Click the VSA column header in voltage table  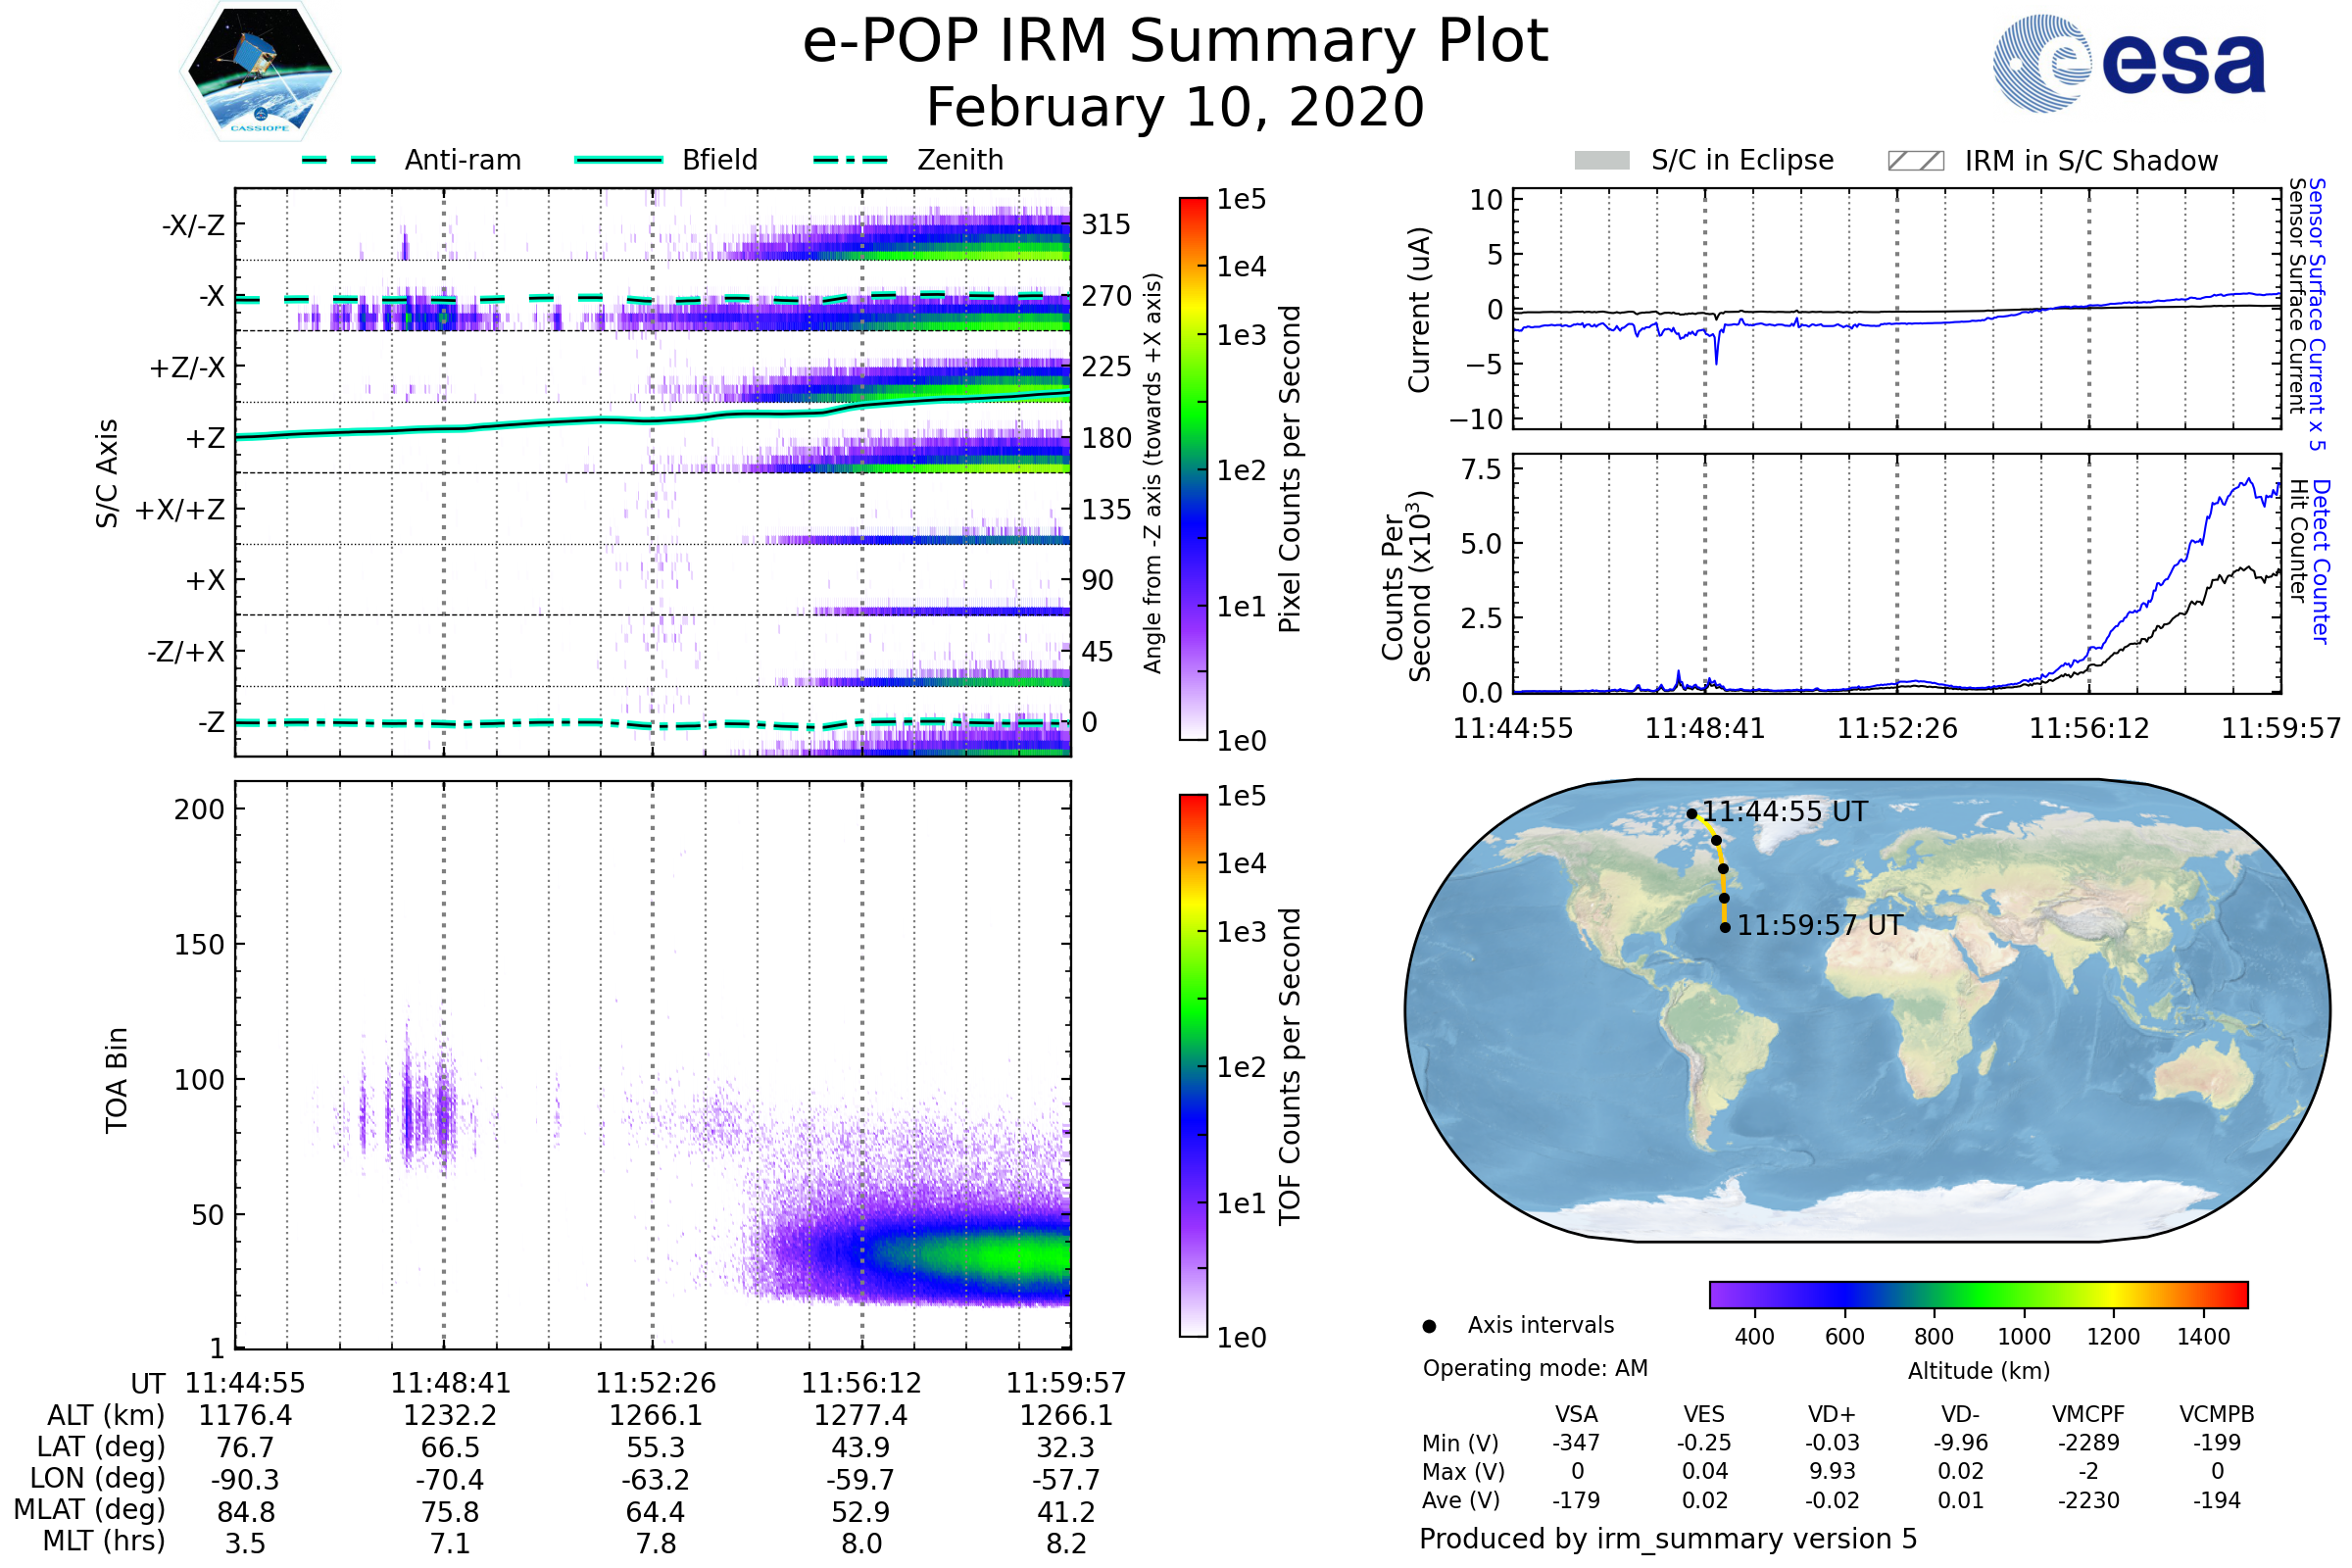click(1576, 1414)
